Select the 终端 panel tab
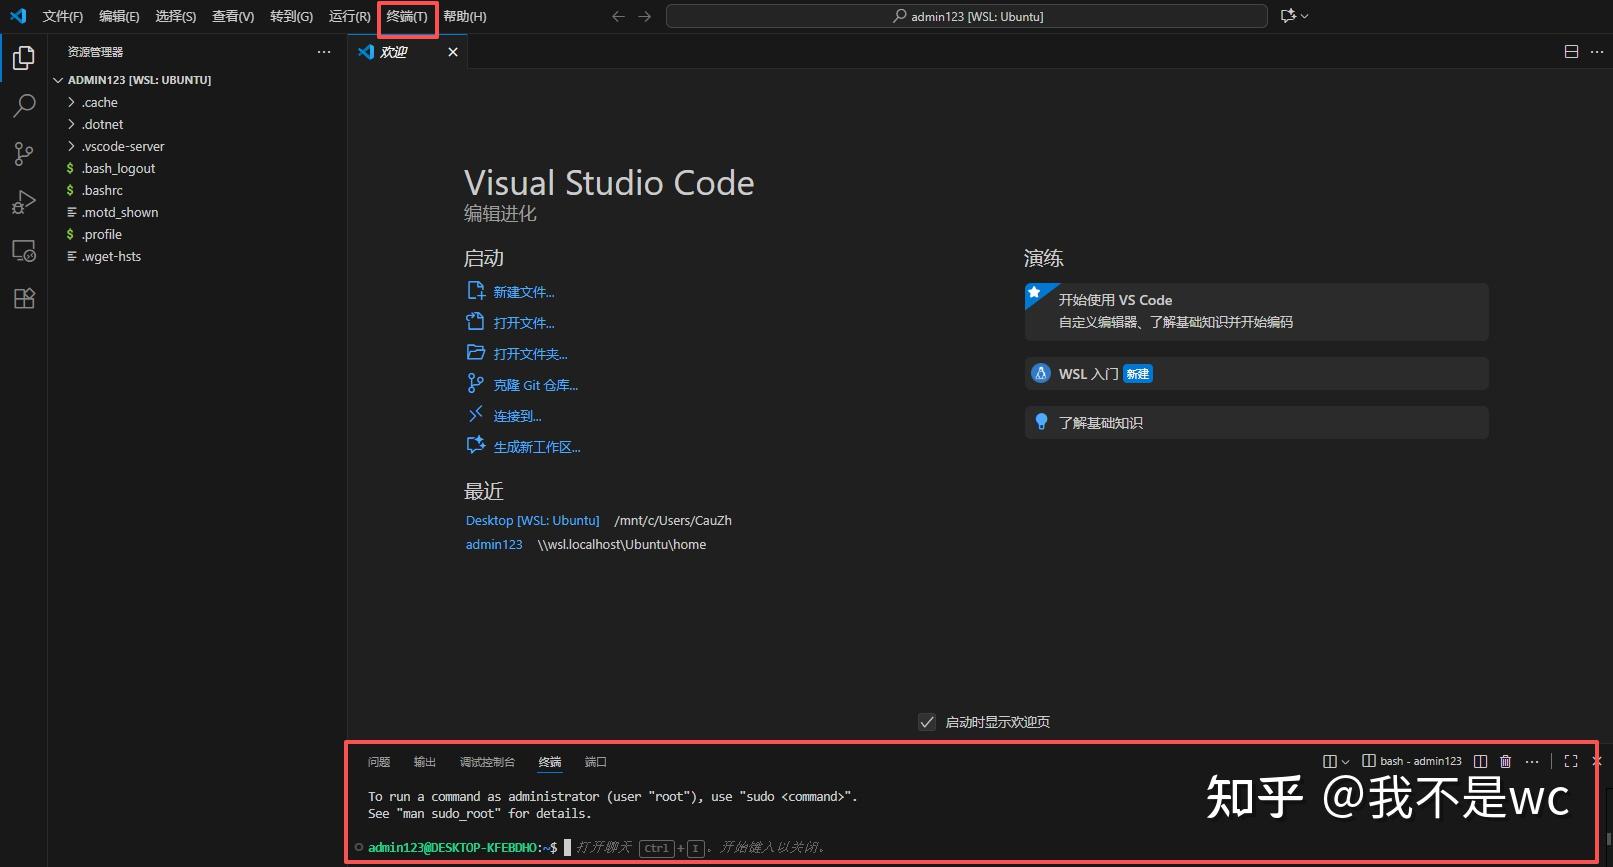The image size is (1613, 867). (x=550, y=762)
